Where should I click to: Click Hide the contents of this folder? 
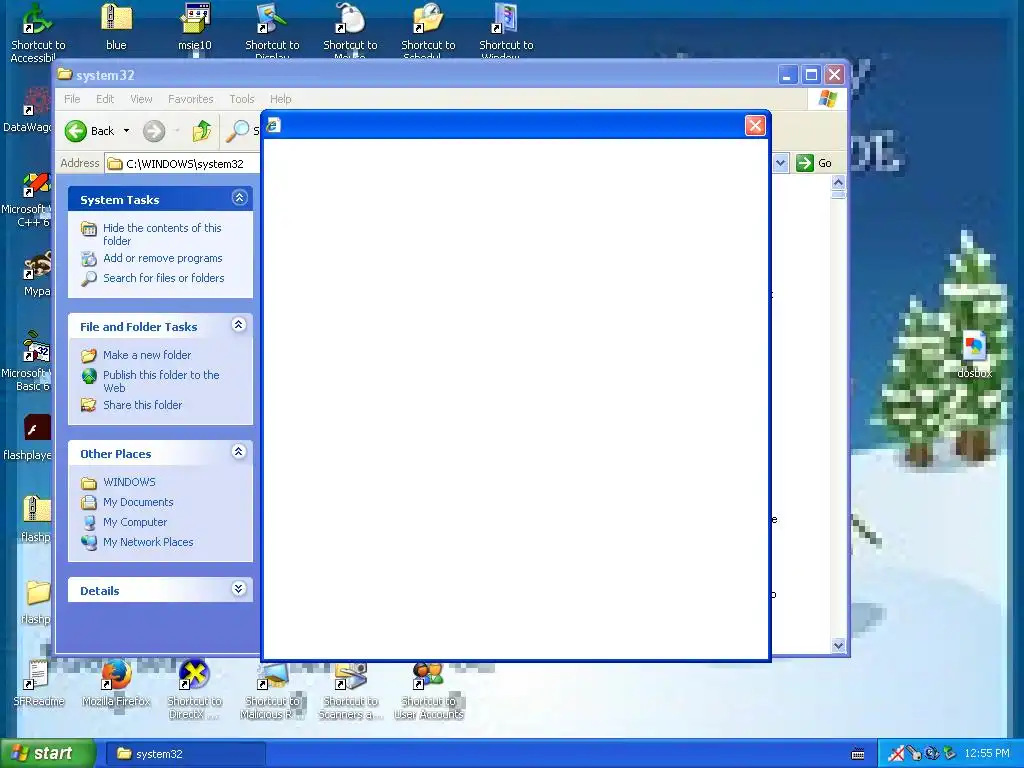coord(162,234)
